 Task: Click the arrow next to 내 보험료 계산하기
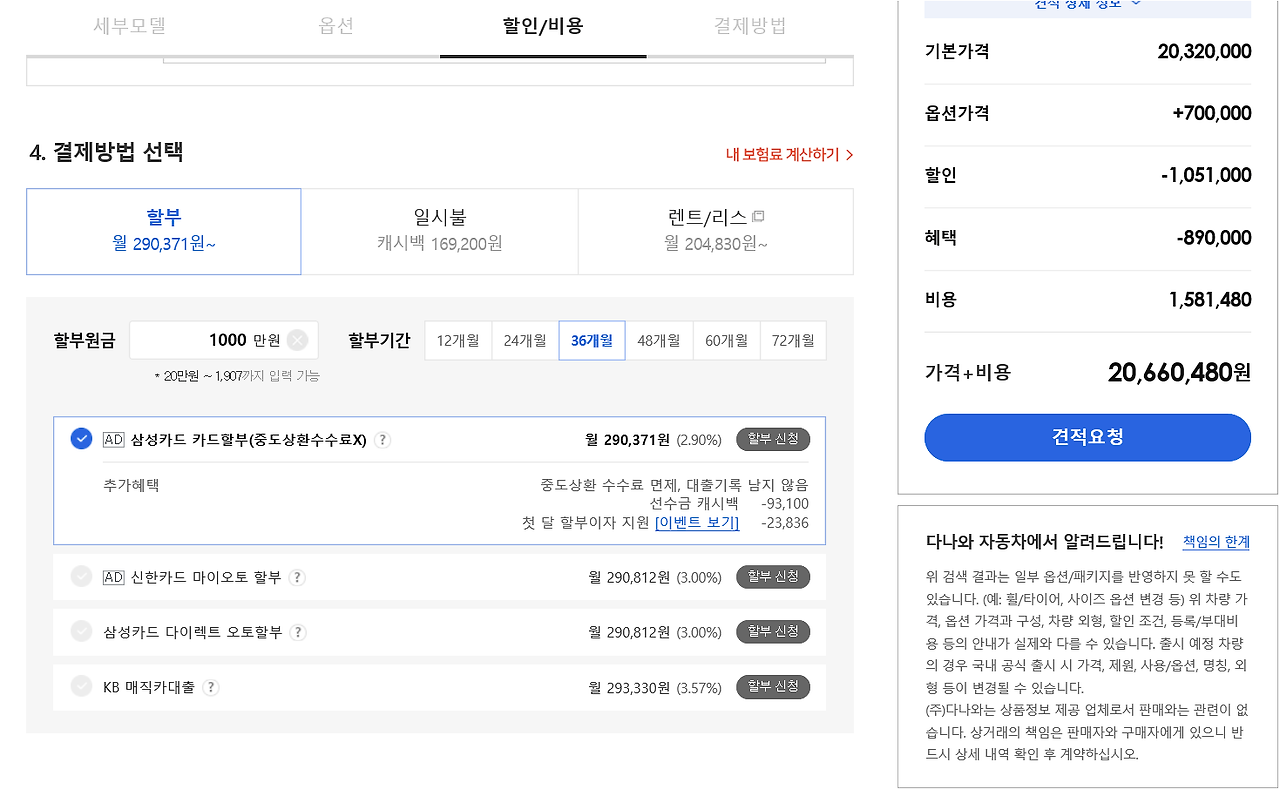tap(849, 155)
